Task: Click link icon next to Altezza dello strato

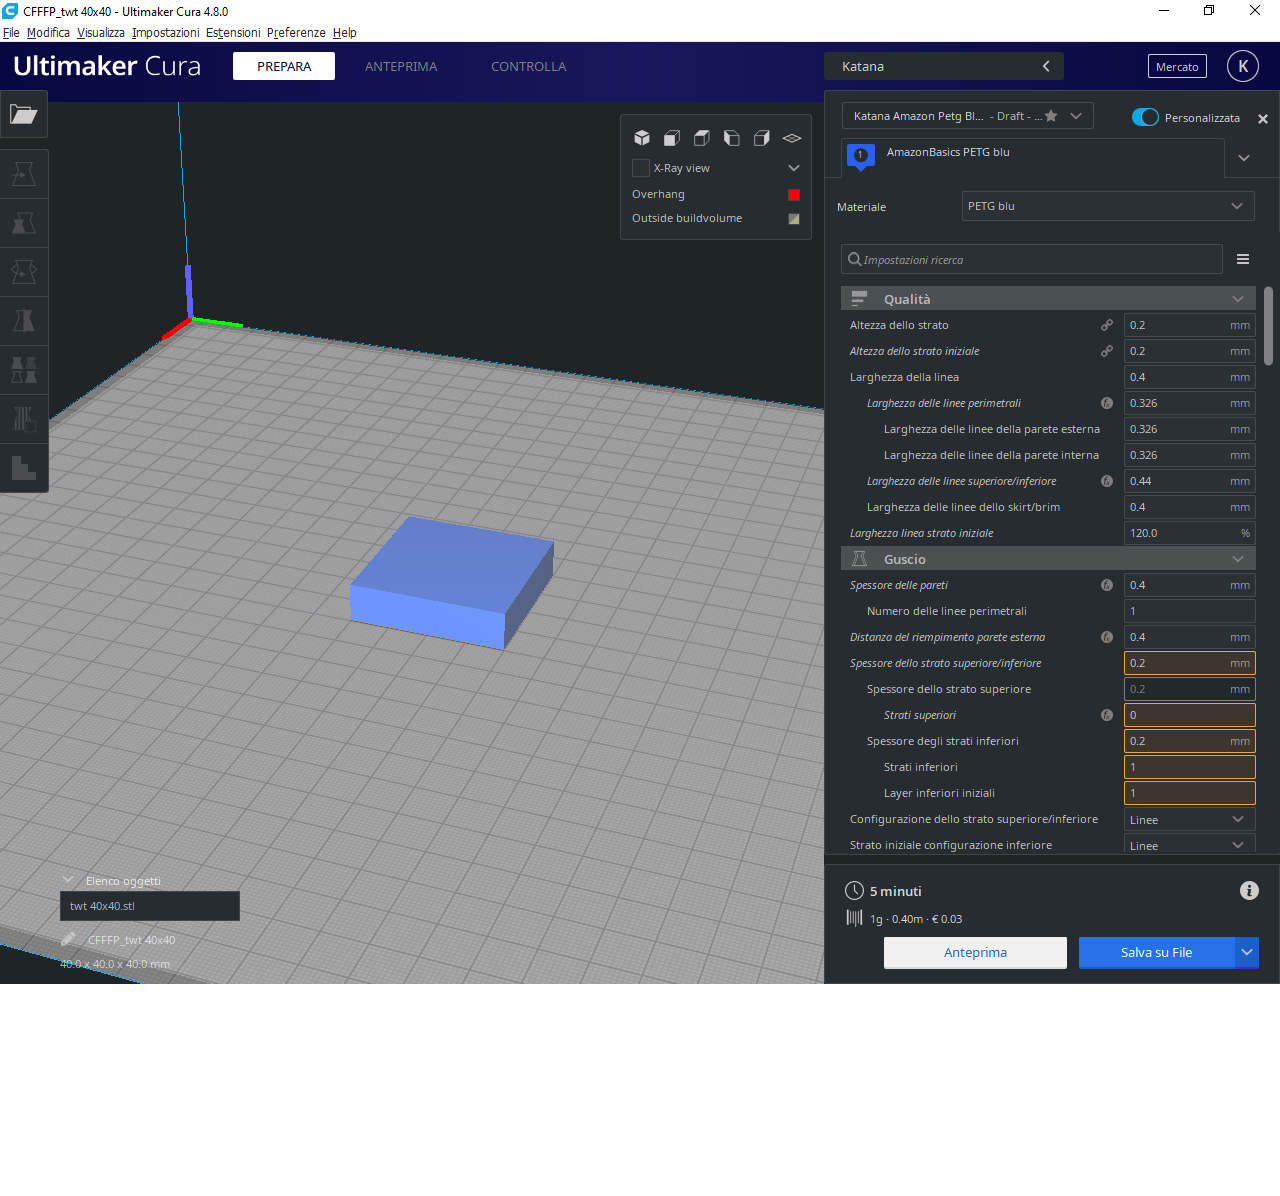Action: point(1107,325)
